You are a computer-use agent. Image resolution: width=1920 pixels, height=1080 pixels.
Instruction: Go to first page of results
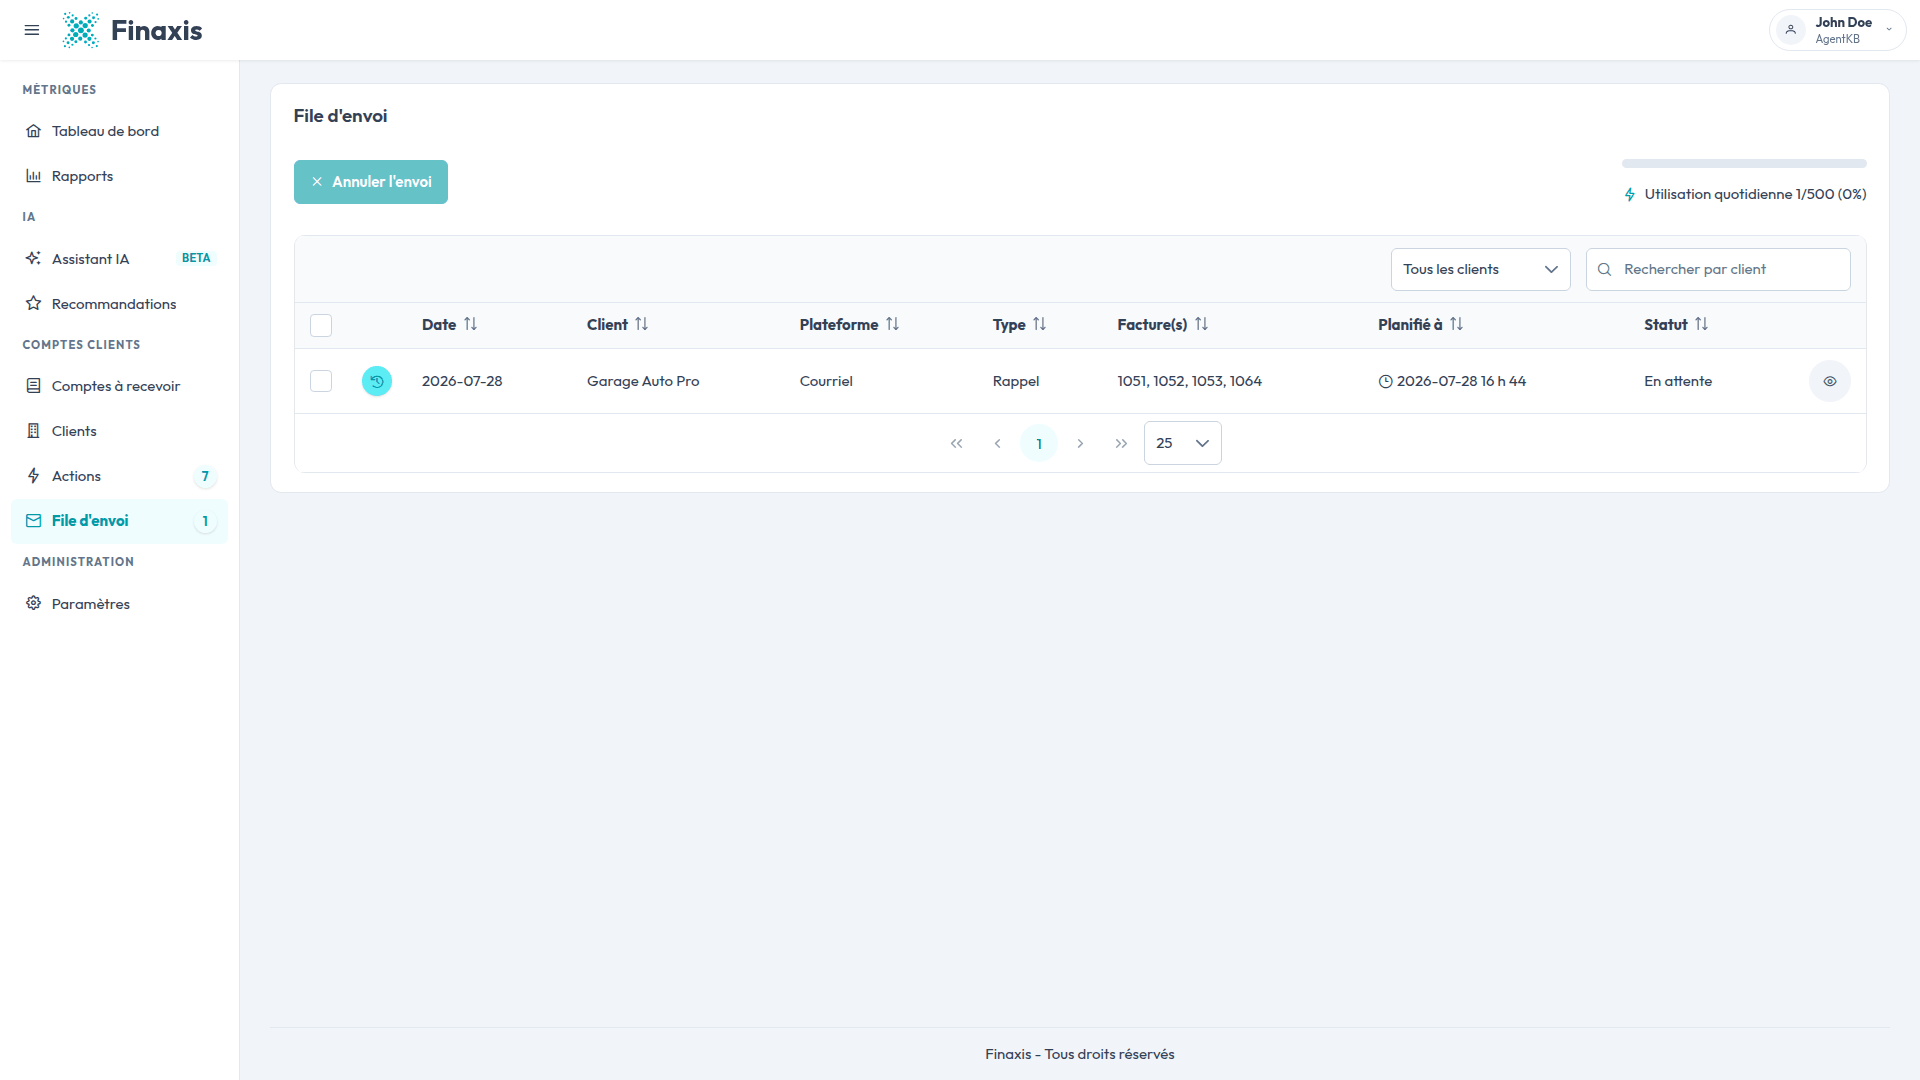pyautogui.click(x=957, y=443)
